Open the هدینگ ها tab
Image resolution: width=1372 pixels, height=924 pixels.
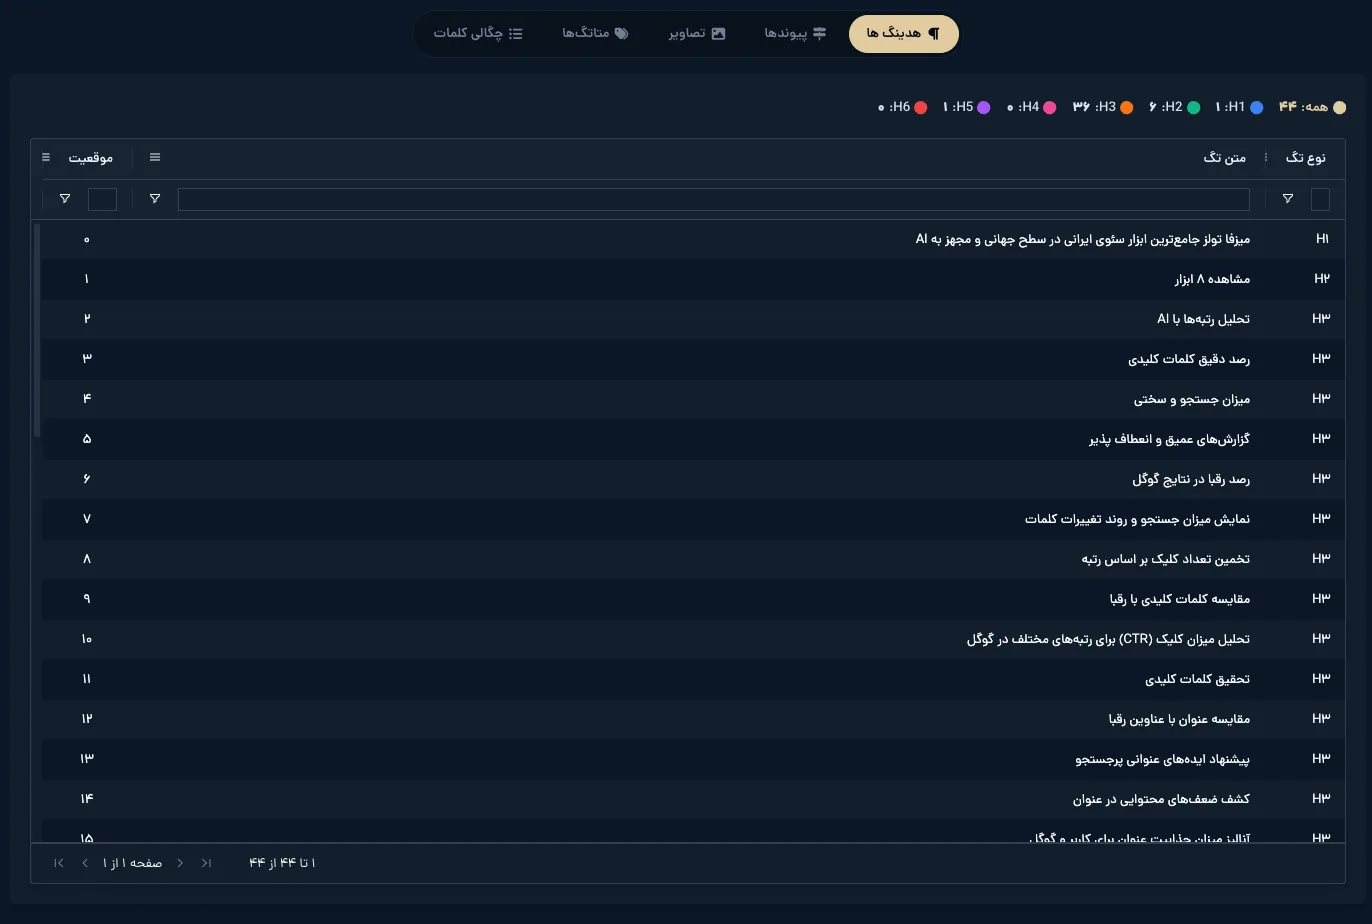[904, 34]
